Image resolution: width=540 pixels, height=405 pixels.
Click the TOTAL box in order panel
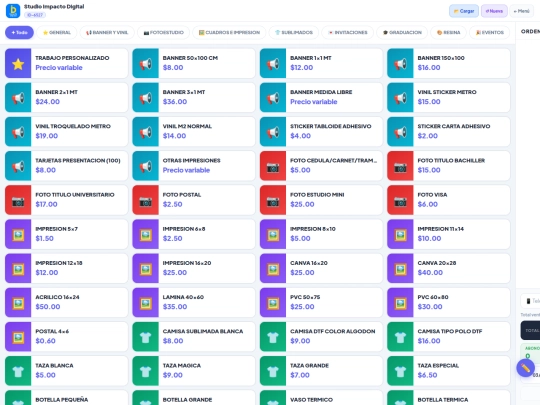530,330
